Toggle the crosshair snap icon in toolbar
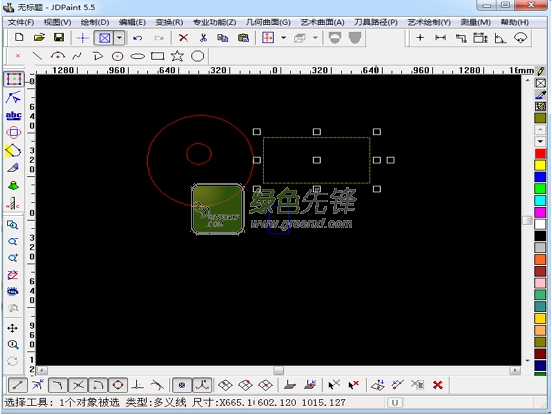The image size is (552, 415). 82,38
